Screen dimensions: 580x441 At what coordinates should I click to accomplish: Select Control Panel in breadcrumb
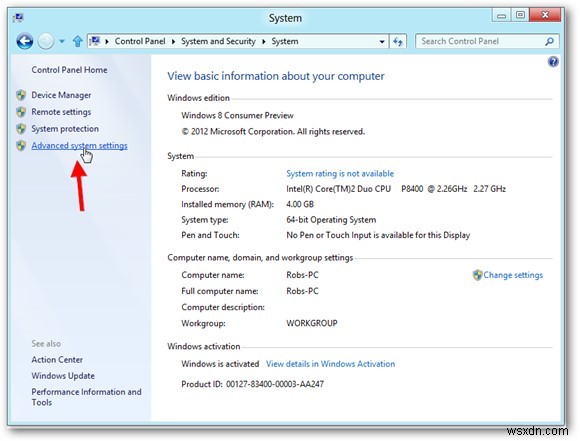pyautogui.click(x=140, y=41)
